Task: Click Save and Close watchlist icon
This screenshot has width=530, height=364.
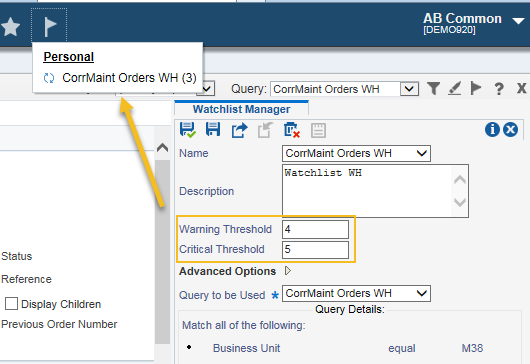Action: tap(188, 130)
